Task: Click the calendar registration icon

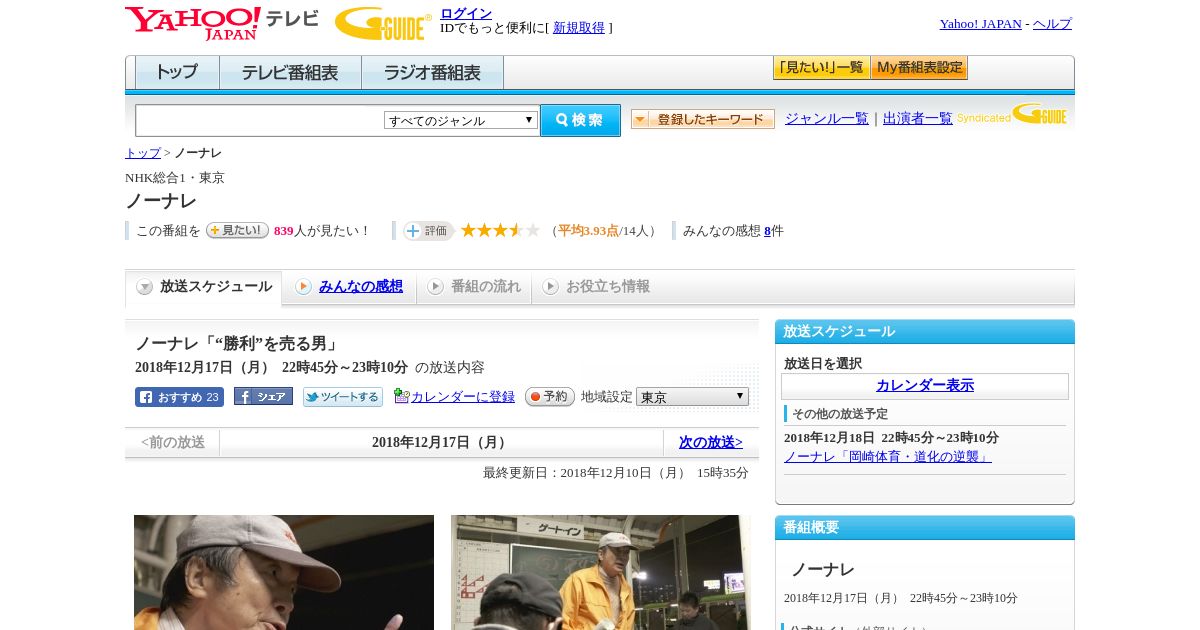Action: coord(402,396)
